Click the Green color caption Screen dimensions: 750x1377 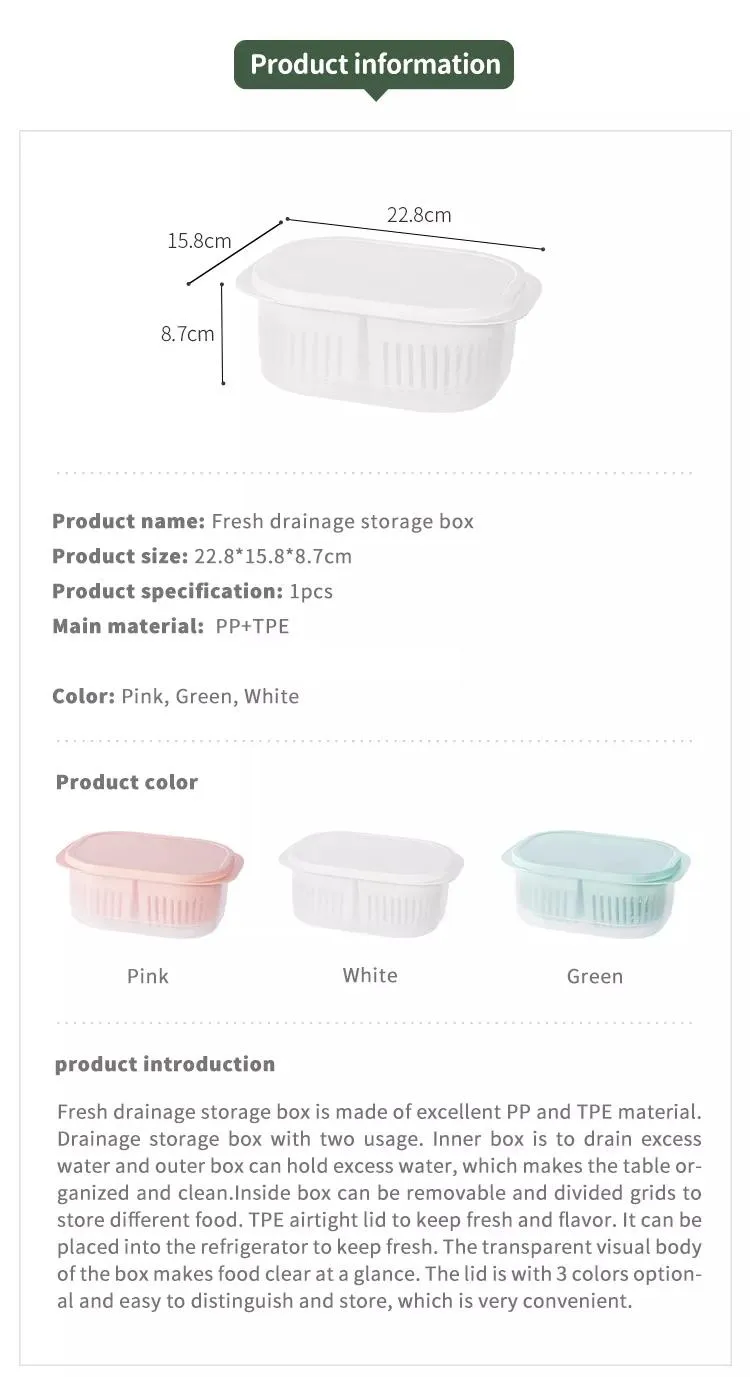pyautogui.click(x=595, y=976)
